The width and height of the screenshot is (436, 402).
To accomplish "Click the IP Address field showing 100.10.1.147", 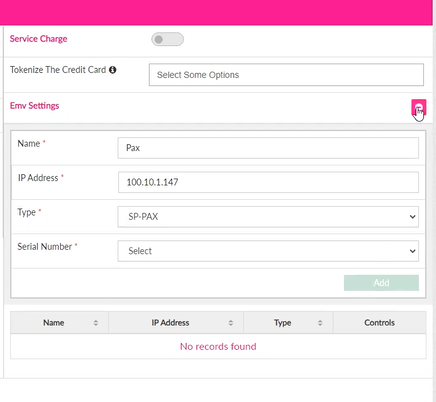I will [268, 182].
